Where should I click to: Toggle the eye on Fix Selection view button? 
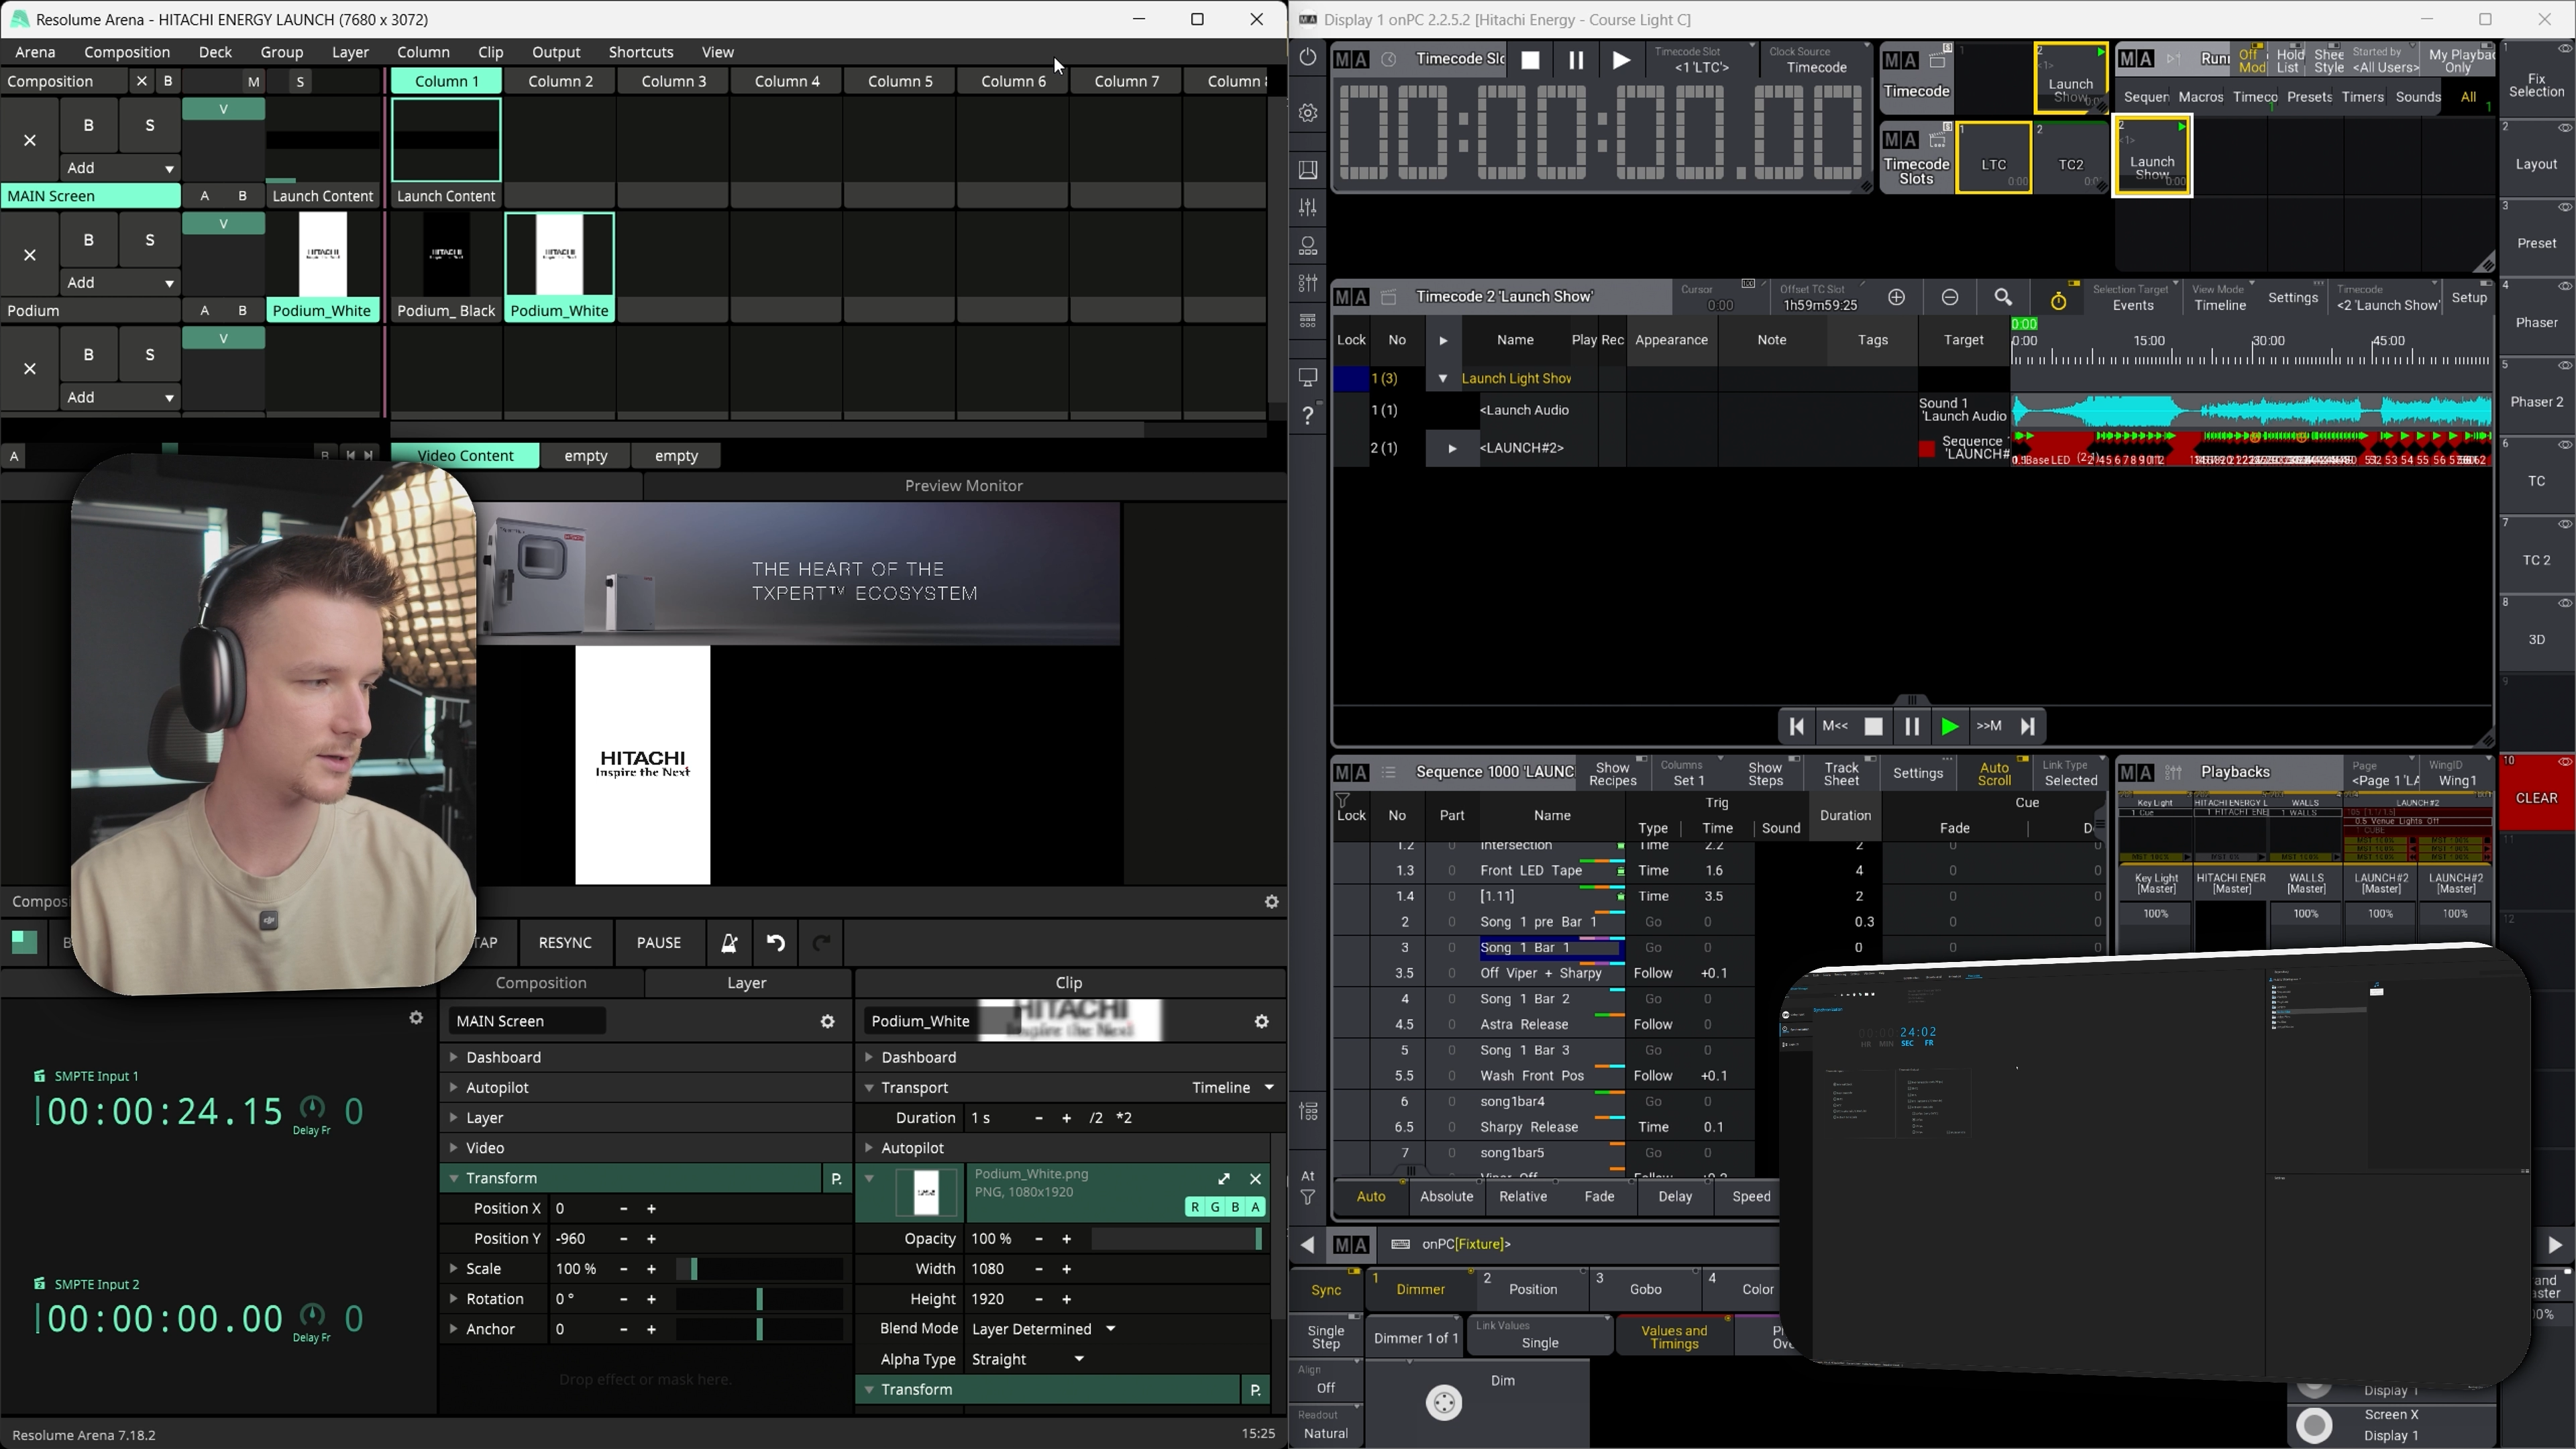pyautogui.click(x=2565, y=49)
